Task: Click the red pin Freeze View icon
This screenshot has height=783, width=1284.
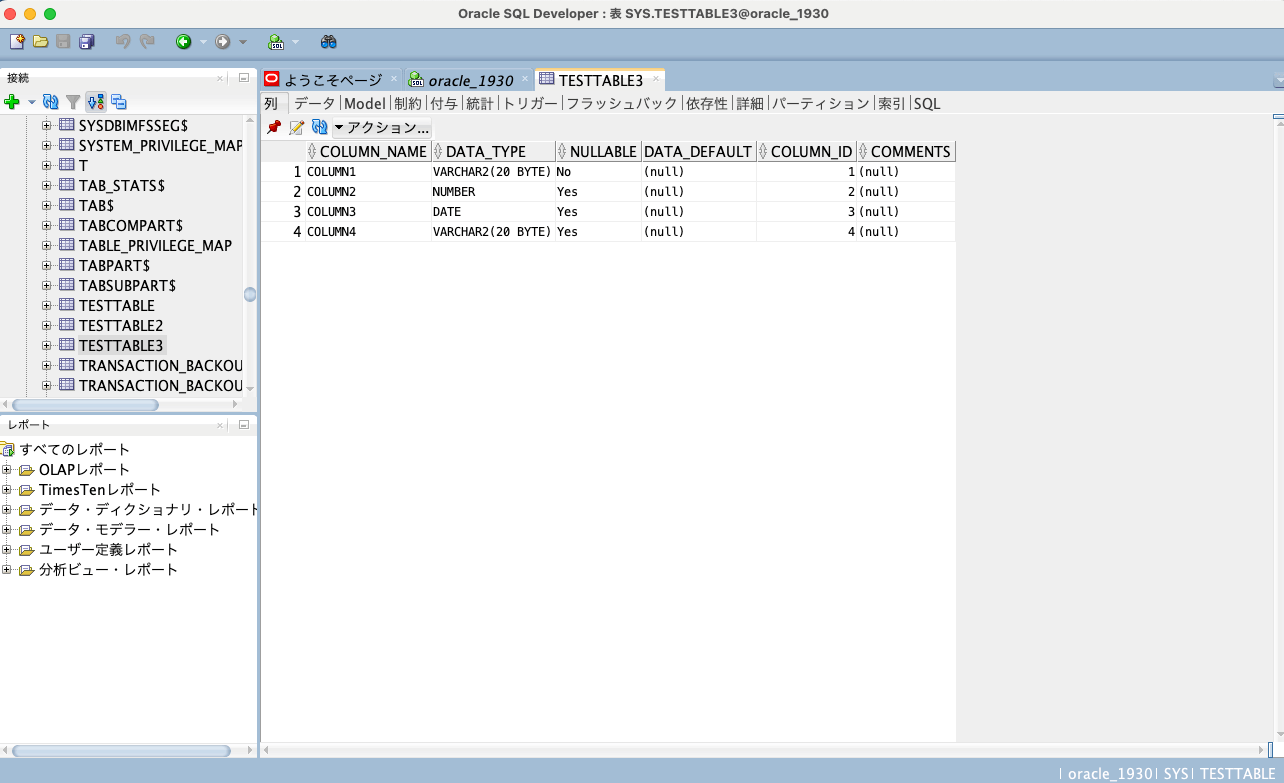Action: [274, 127]
